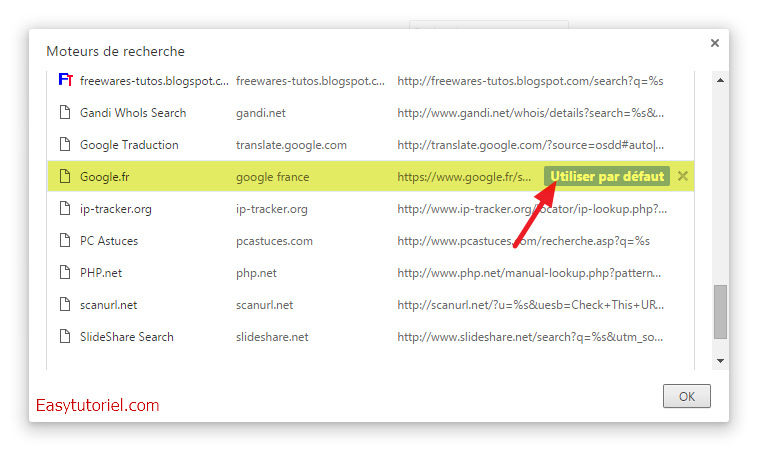Click the scanurl.net Check+This+UR... URL
Image resolution: width=769 pixels, height=450 pixels.
point(531,305)
